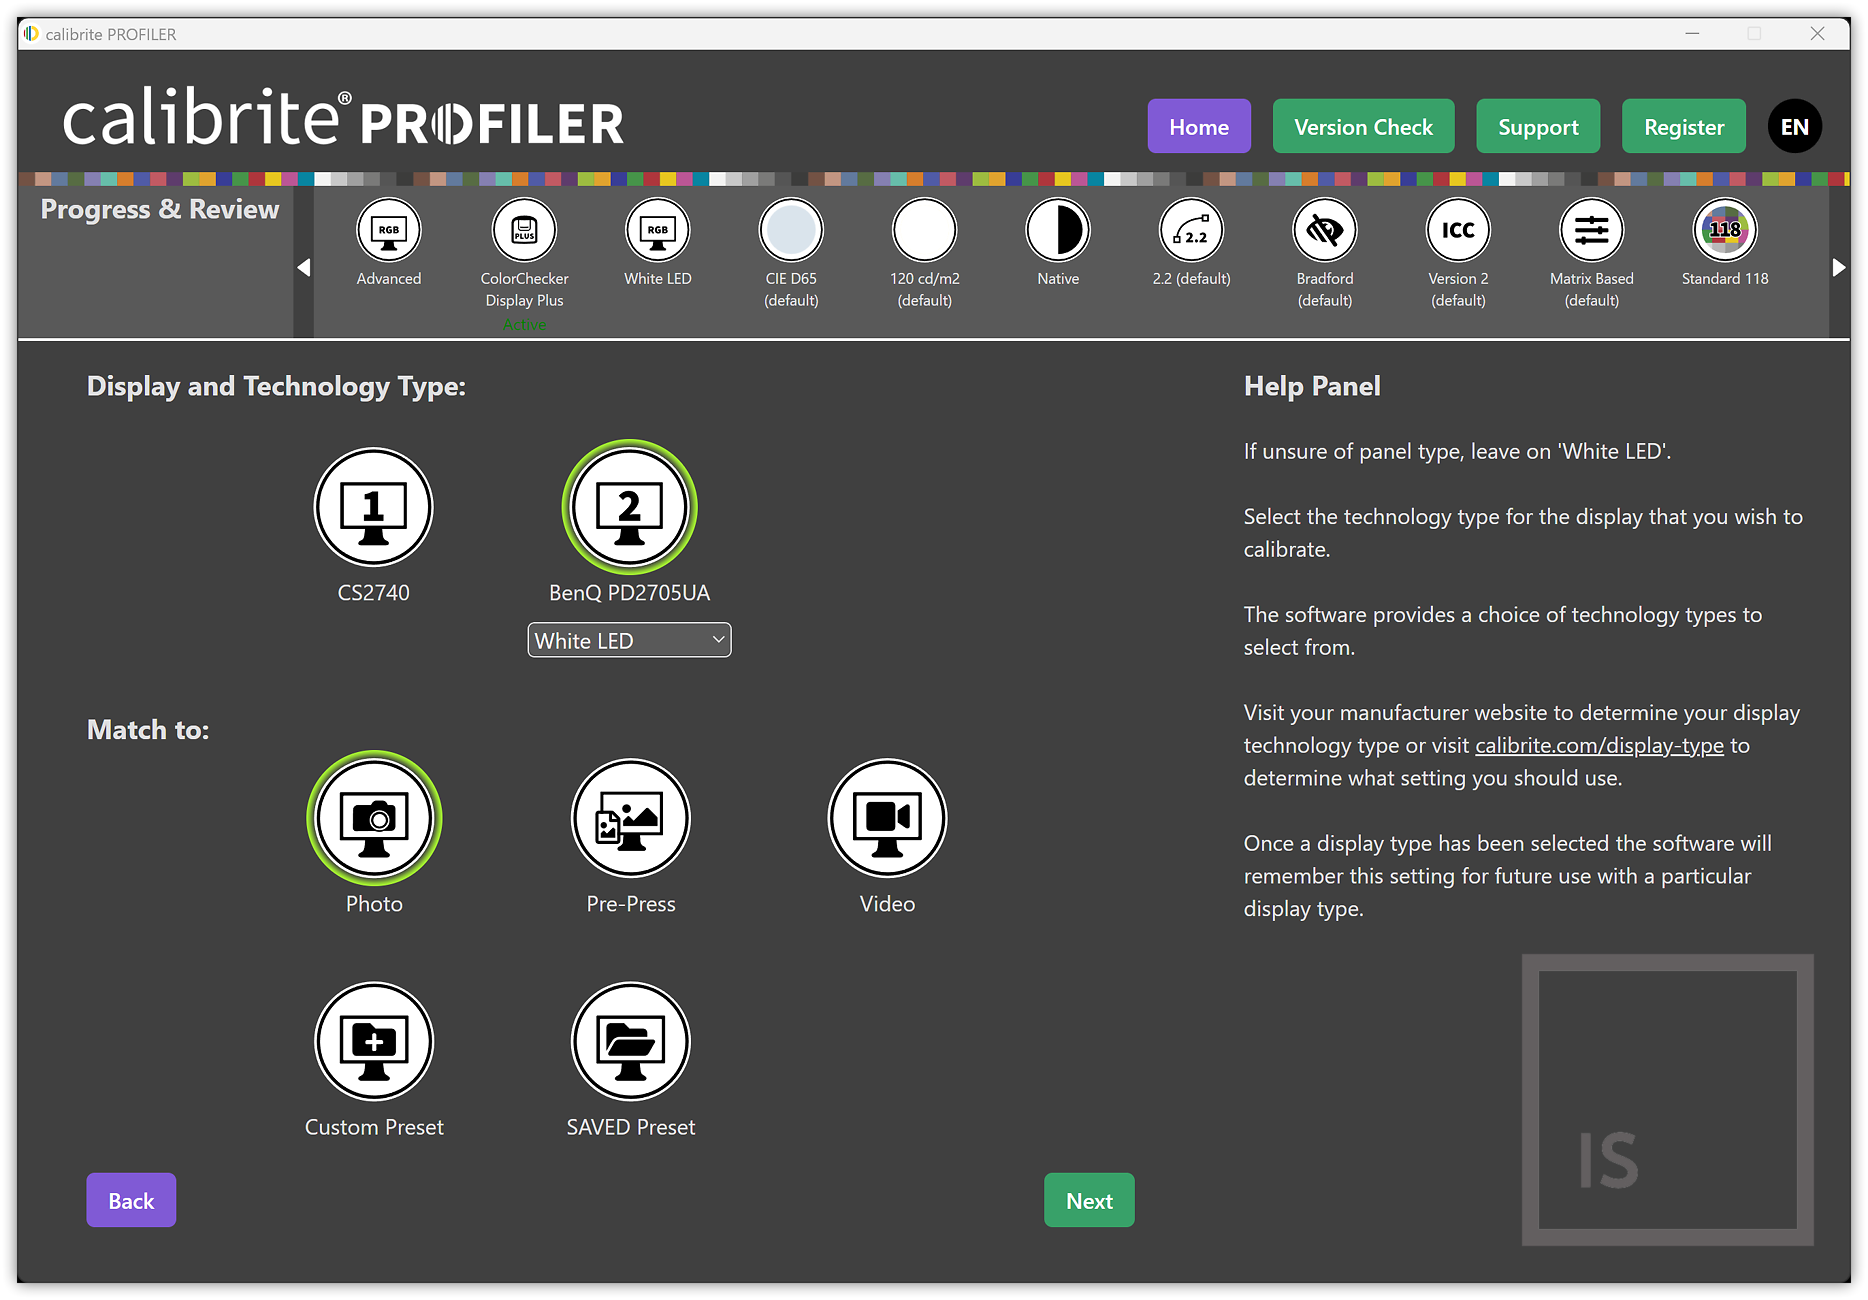Viewport: 1868px width, 1300px height.
Task: Click the White LED technology icon
Action: tap(657, 230)
